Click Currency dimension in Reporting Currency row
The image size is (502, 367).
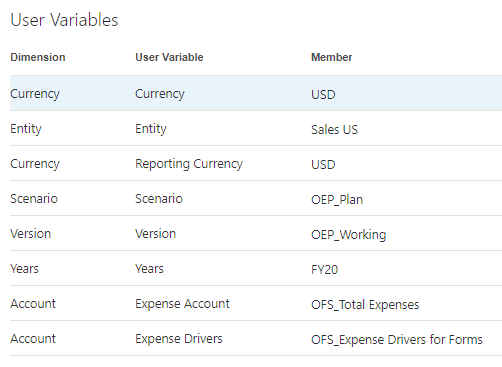coord(35,164)
